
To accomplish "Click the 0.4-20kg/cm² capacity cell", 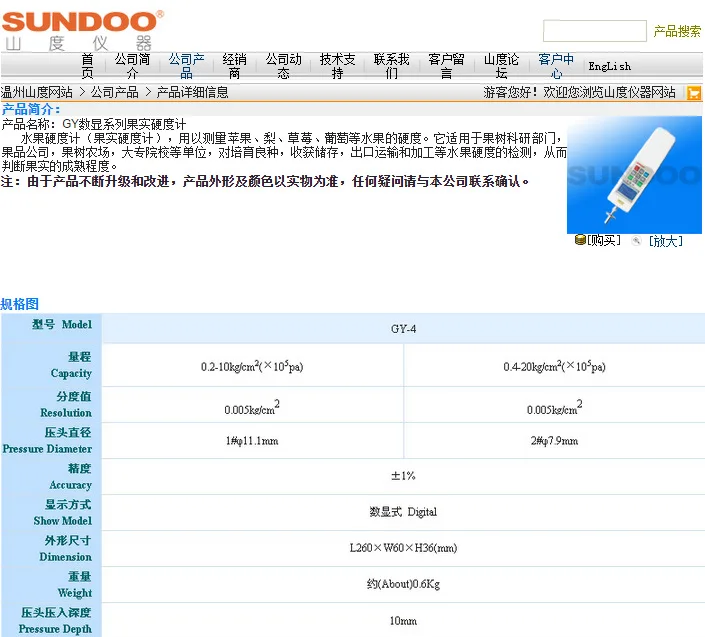I will coord(554,365).
